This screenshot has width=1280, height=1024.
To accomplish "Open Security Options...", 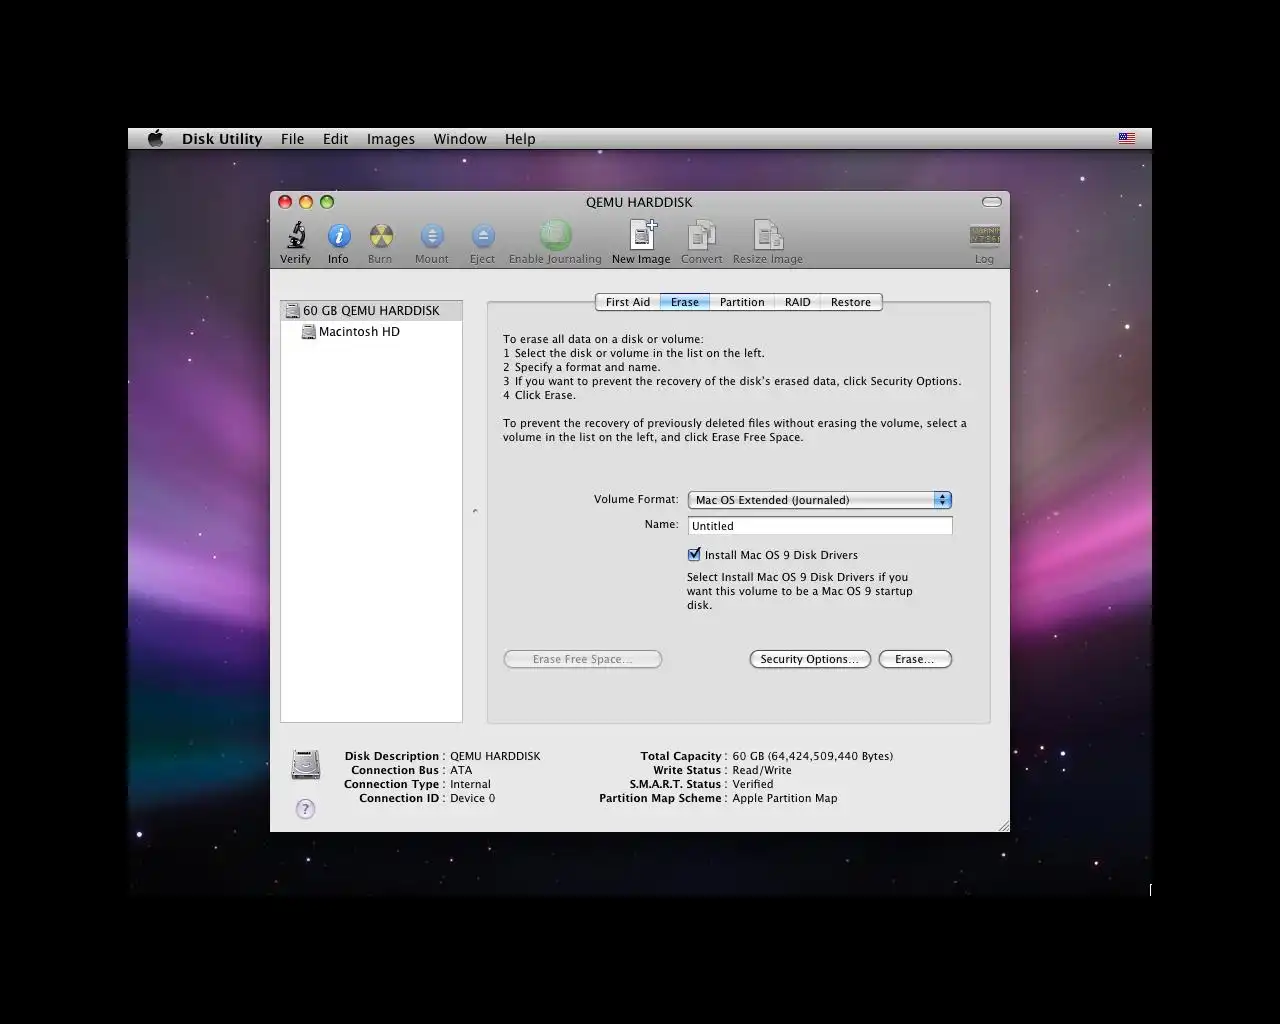I will (810, 659).
